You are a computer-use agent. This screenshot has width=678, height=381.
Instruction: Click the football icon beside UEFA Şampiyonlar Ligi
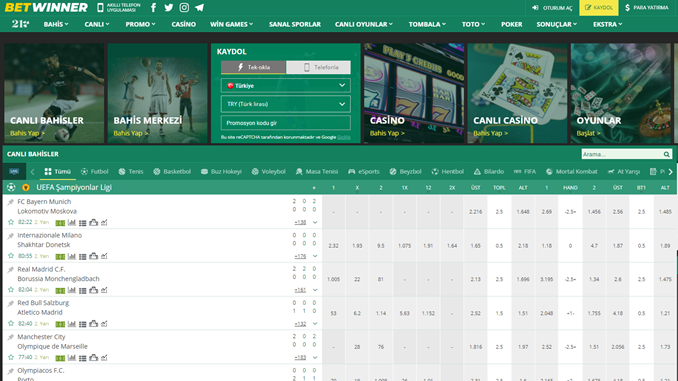click(11, 187)
